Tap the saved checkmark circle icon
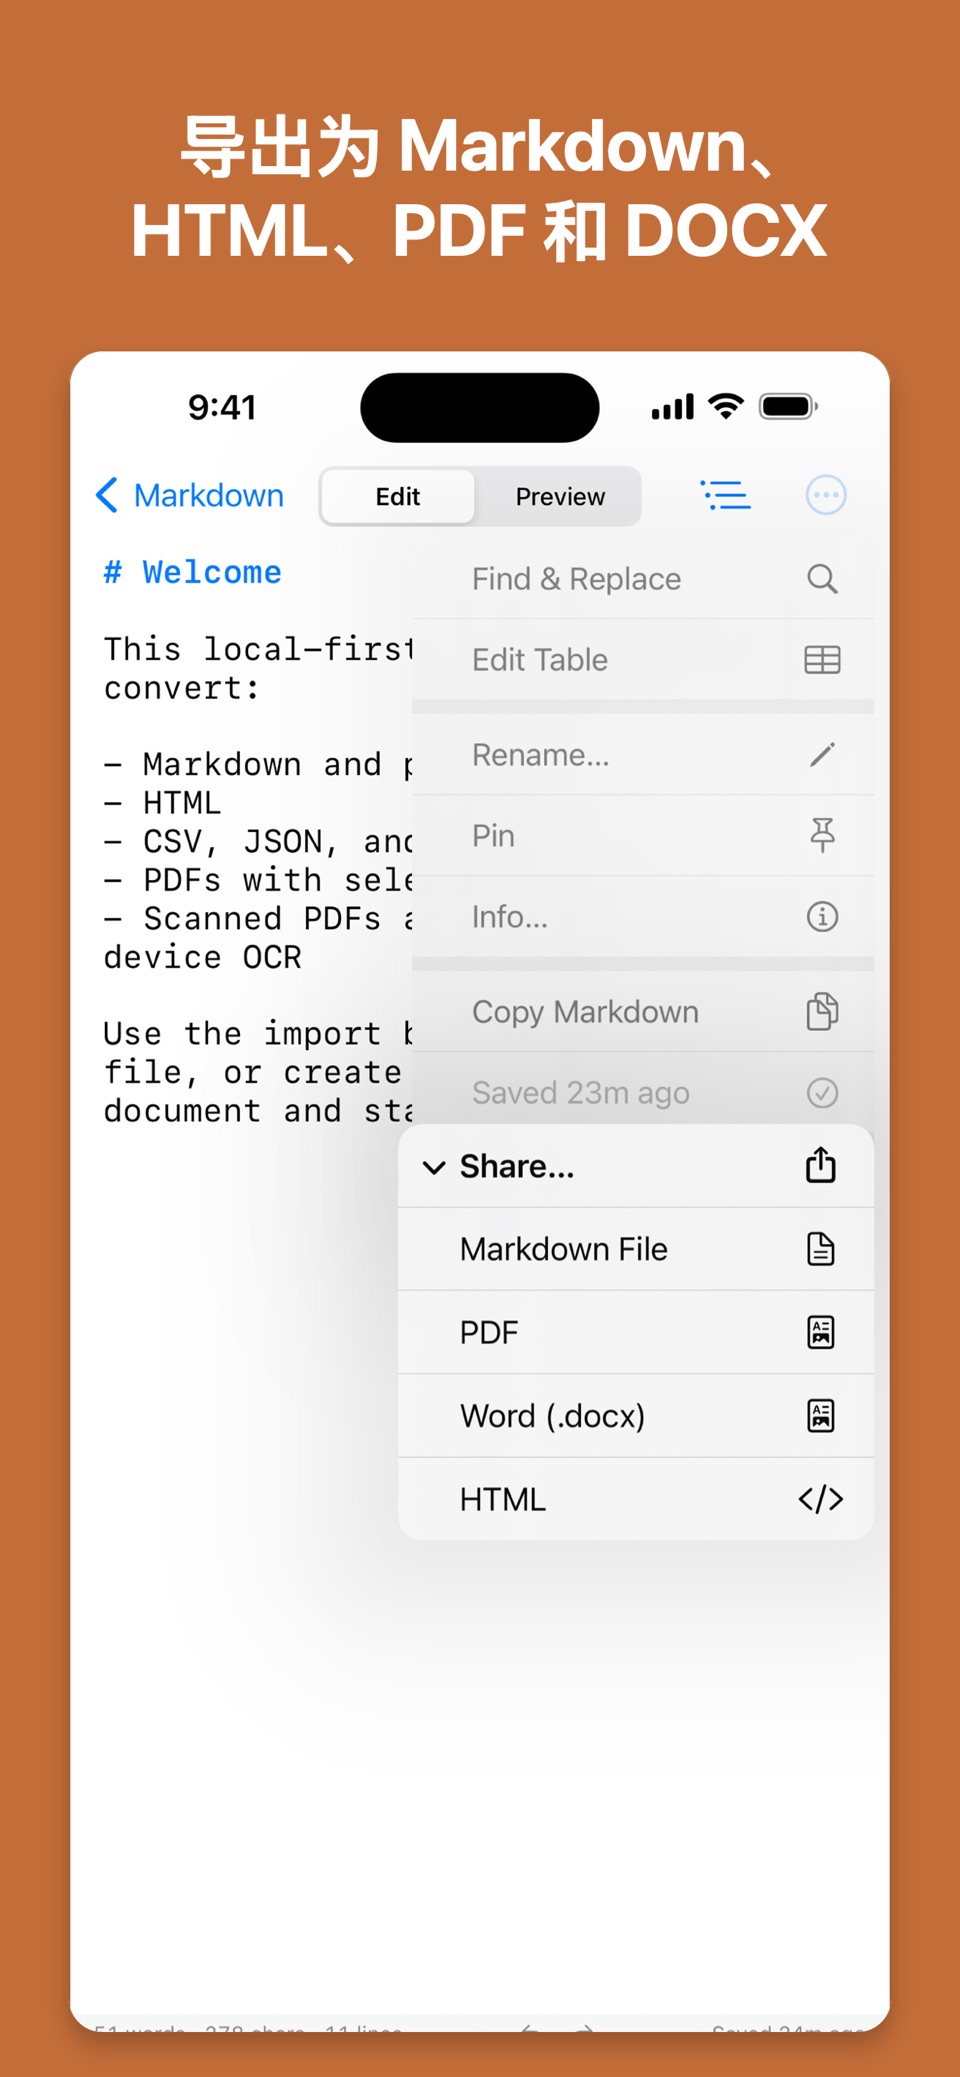 pos(822,1093)
